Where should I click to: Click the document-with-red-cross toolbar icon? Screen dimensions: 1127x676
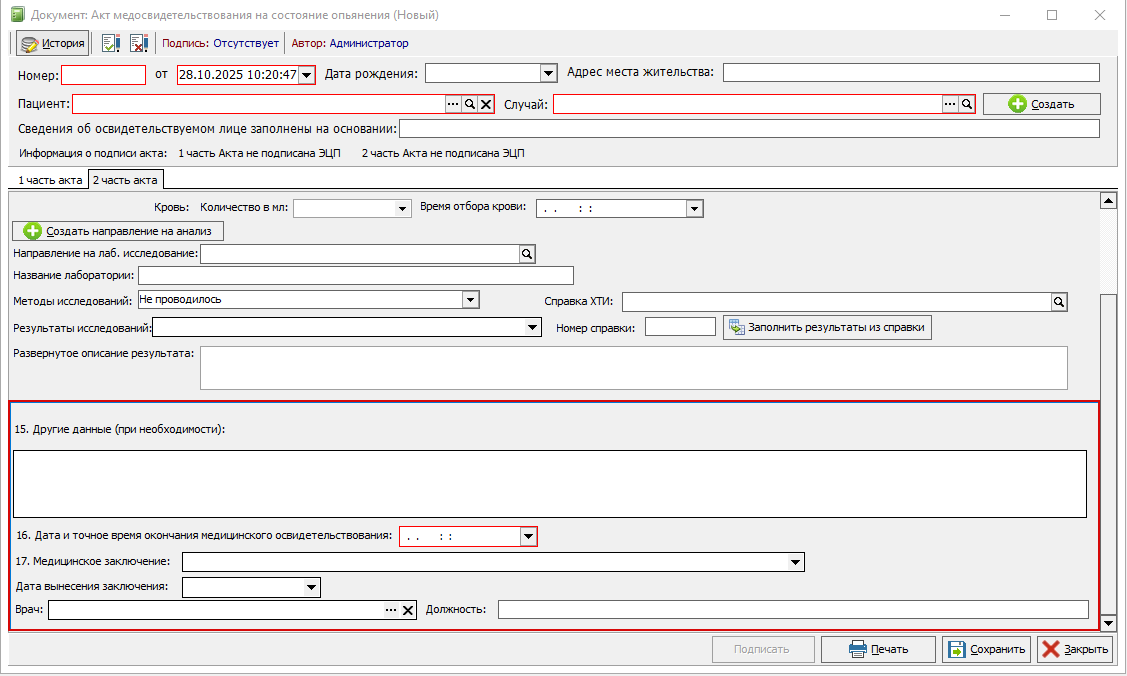[x=139, y=43]
